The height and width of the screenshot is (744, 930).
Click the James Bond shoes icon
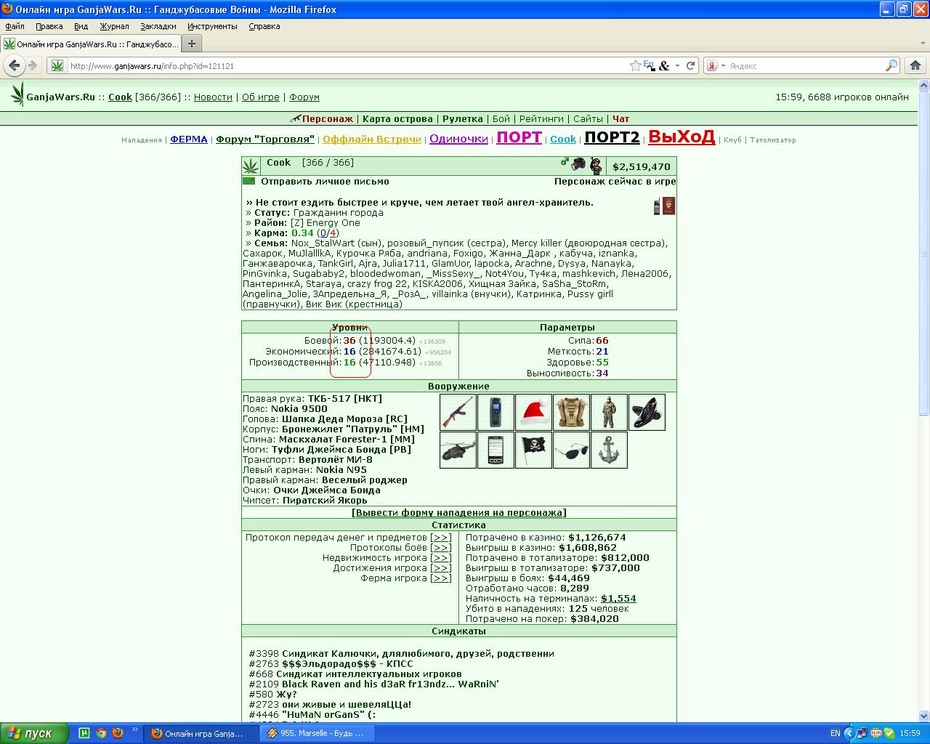coord(647,412)
